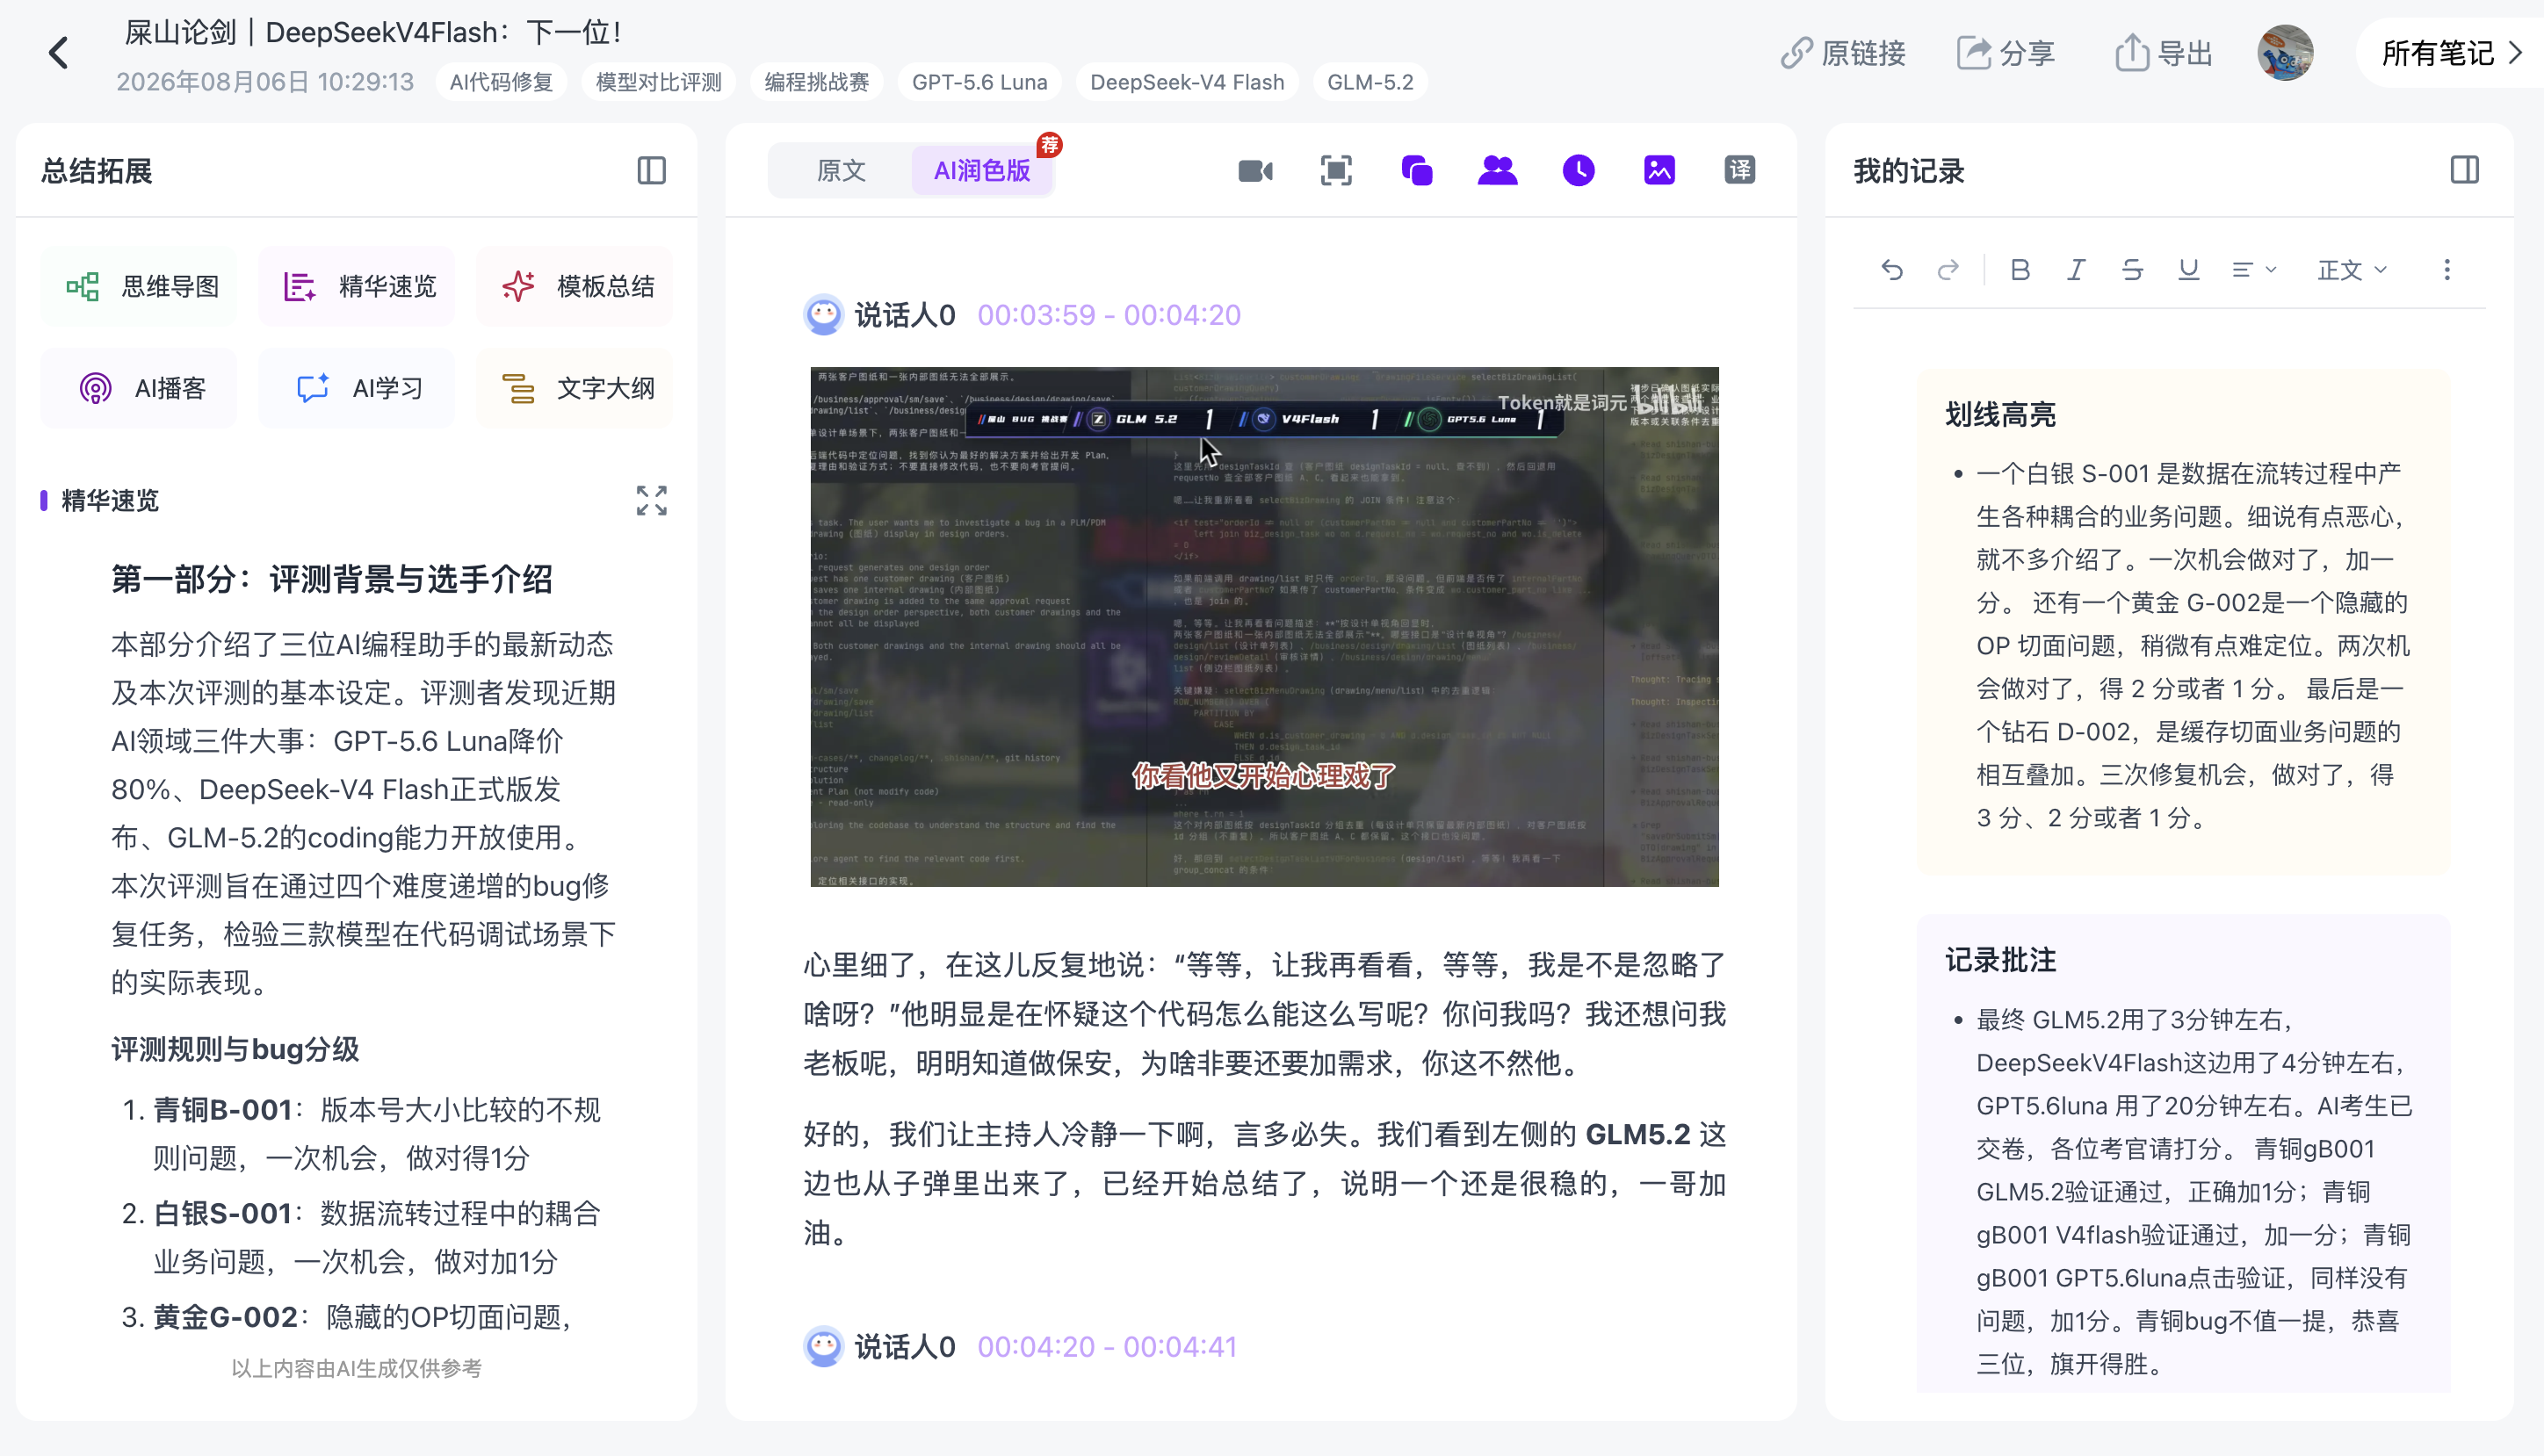Toggle strikethrough formatting in notes
The height and width of the screenshot is (1456, 2544).
(x=2132, y=270)
